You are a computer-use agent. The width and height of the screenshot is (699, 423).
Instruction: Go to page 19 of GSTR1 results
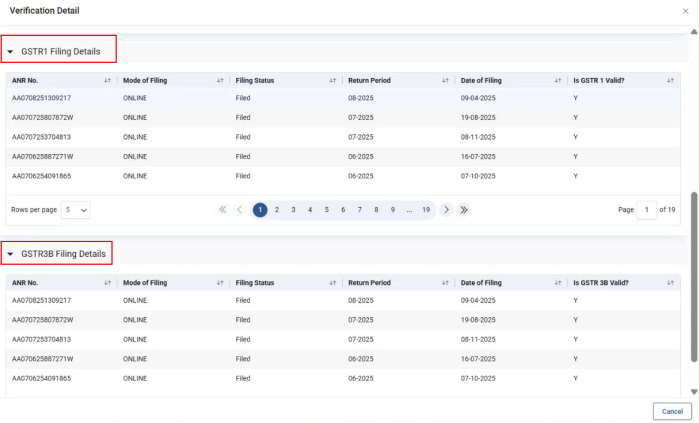coord(426,210)
